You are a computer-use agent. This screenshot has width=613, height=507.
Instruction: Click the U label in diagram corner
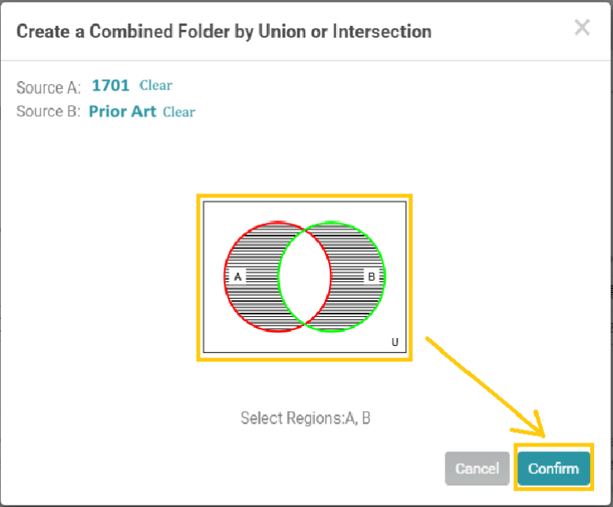tap(395, 342)
